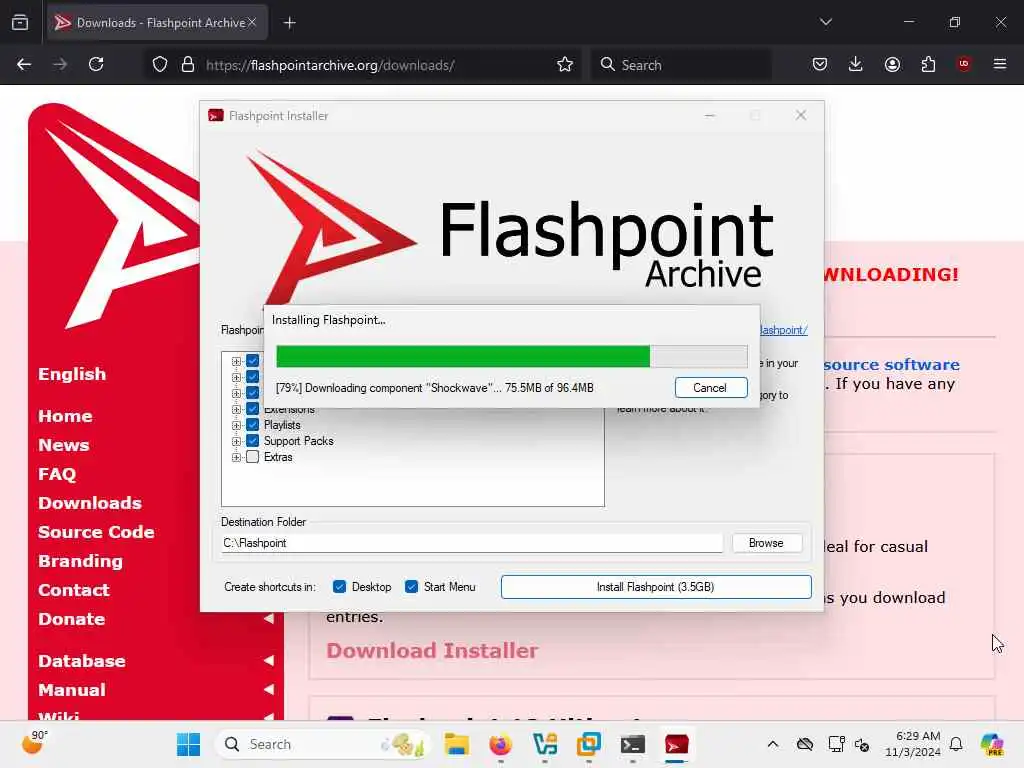Image resolution: width=1024 pixels, height=768 pixels.
Task: Open the Firefox hamburger application menu
Action: (x=1000, y=64)
